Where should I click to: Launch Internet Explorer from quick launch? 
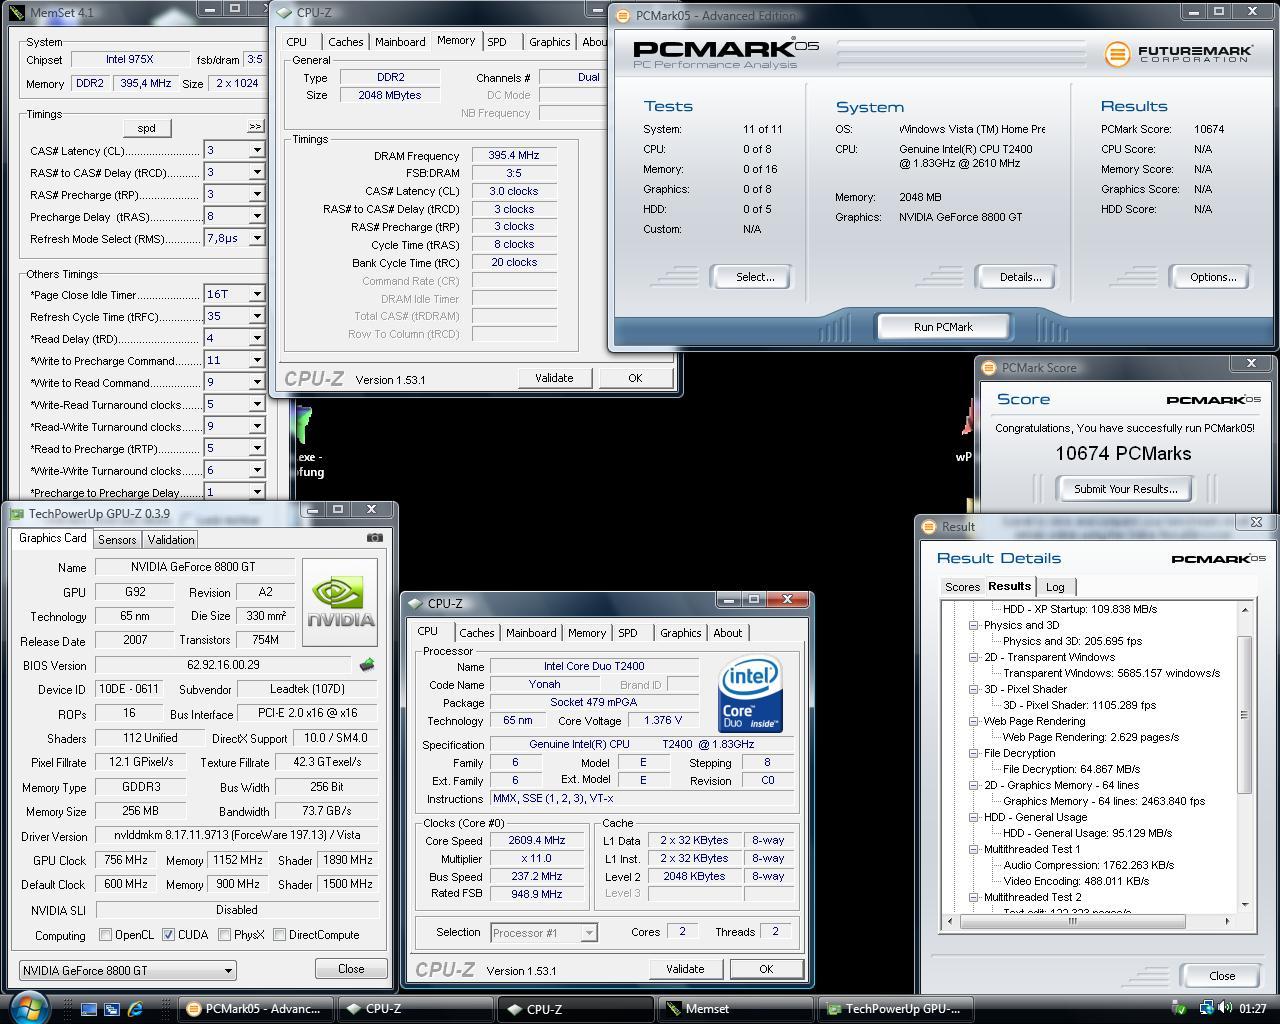pyautogui.click(x=135, y=1009)
